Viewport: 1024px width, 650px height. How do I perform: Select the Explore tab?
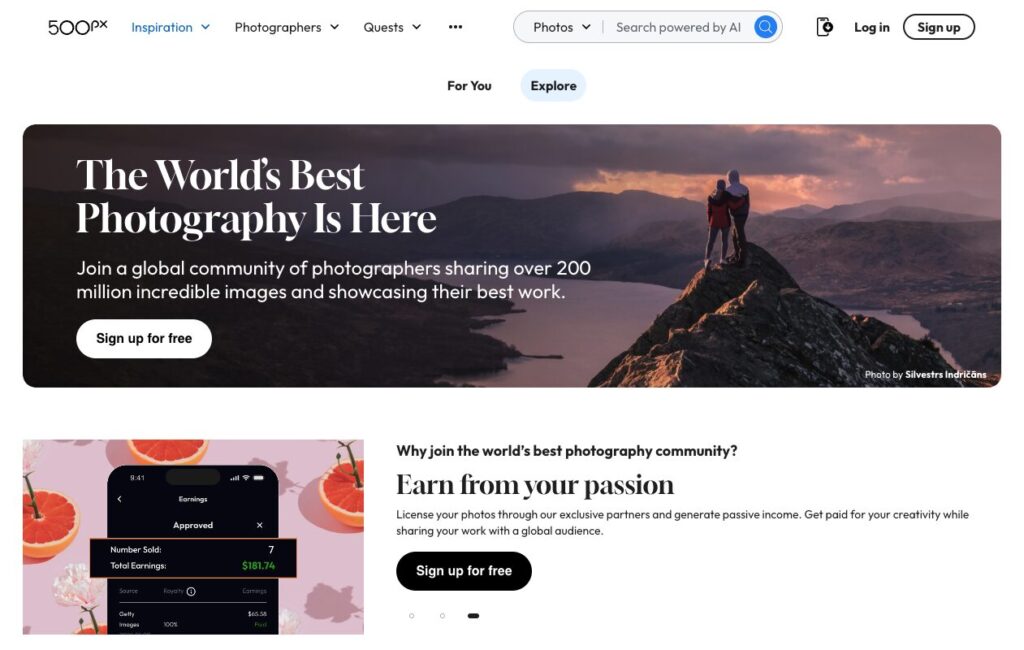(553, 86)
